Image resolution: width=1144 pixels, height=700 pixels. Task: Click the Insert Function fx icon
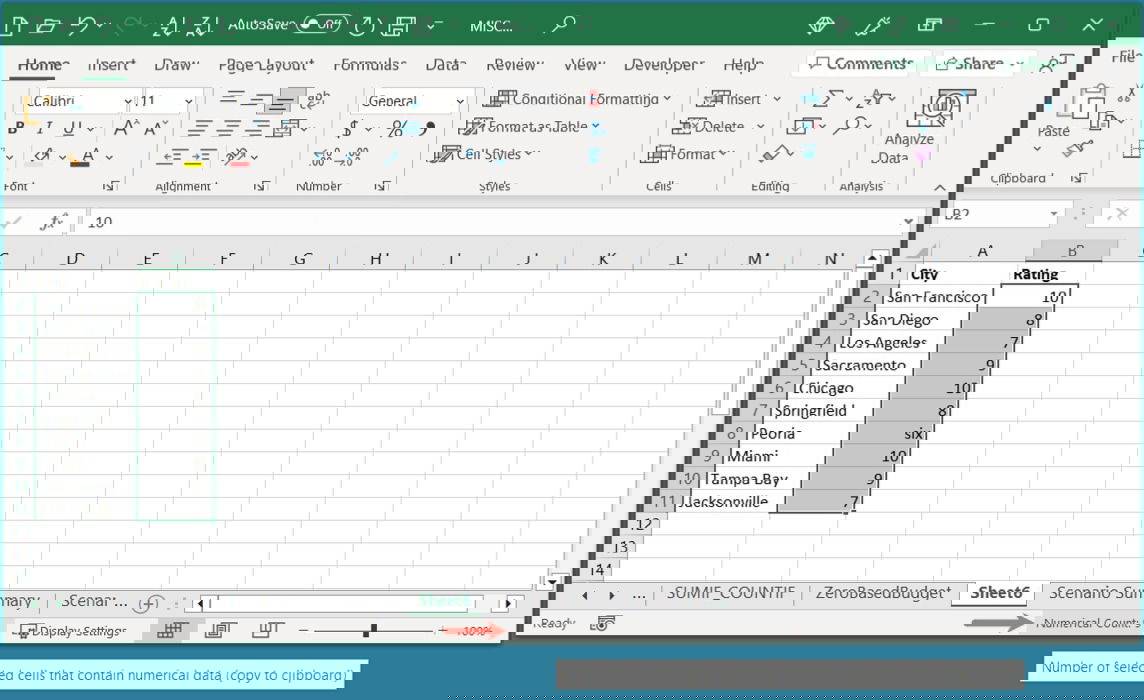coord(54,222)
